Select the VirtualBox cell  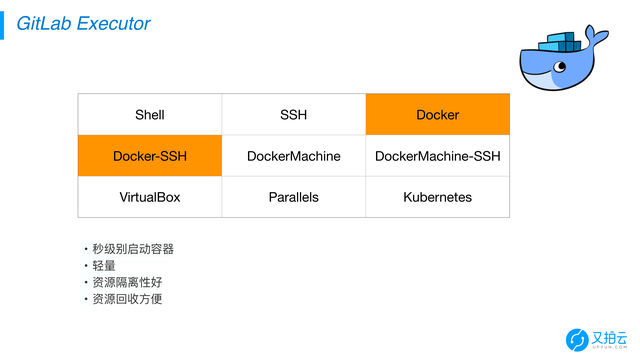point(150,197)
